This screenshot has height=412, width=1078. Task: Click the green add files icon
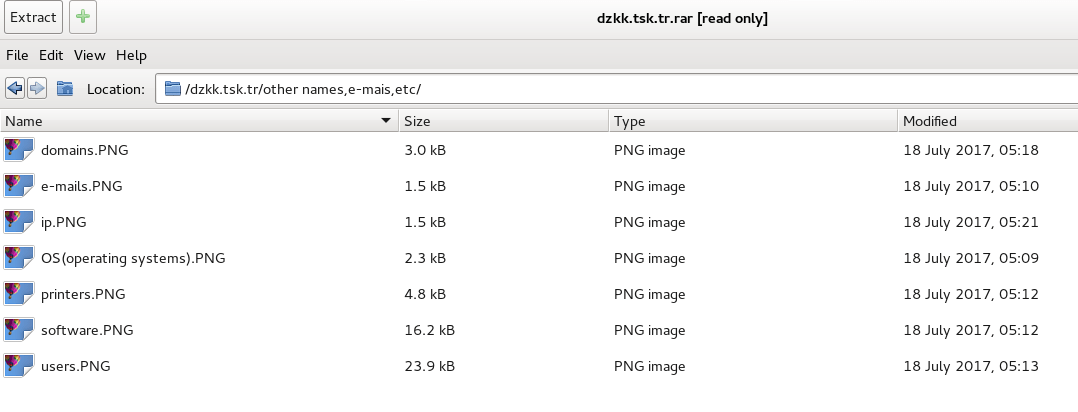click(83, 17)
